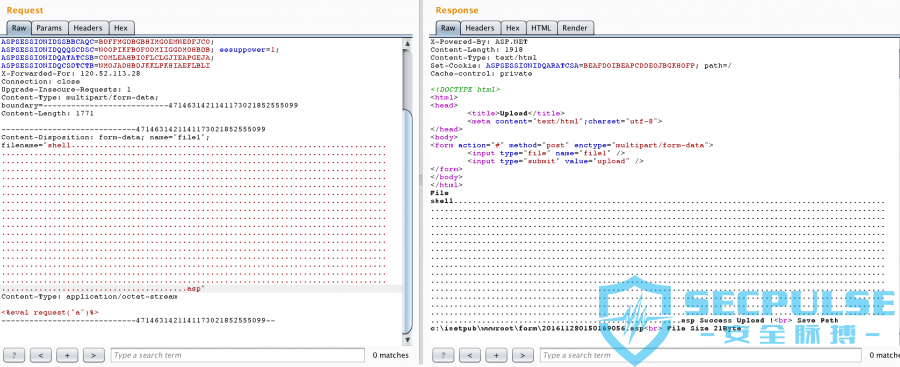The image size is (900, 367).
Task: Click the '<title>Upload</title>' line
Action: tap(516, 114)
